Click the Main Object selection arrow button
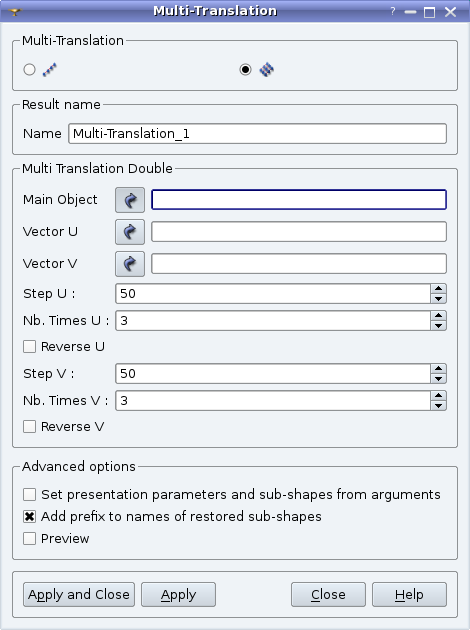 (130, 200)
